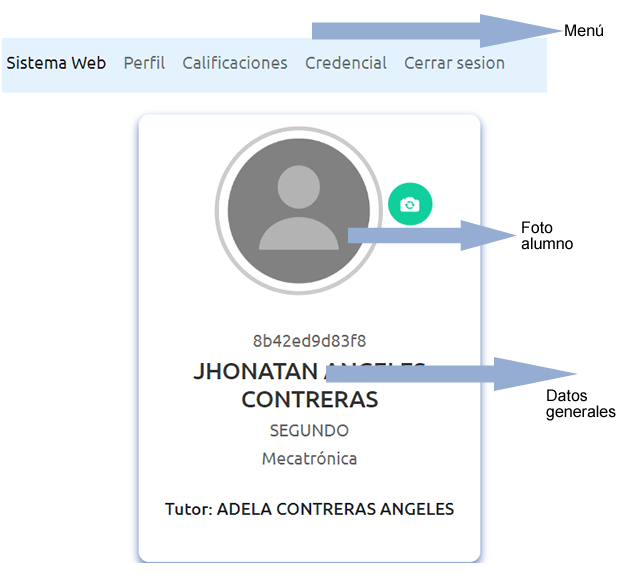Screen dimensions: 638x580
Task: Open the Perfil menu item
Action: coord(144,63)
